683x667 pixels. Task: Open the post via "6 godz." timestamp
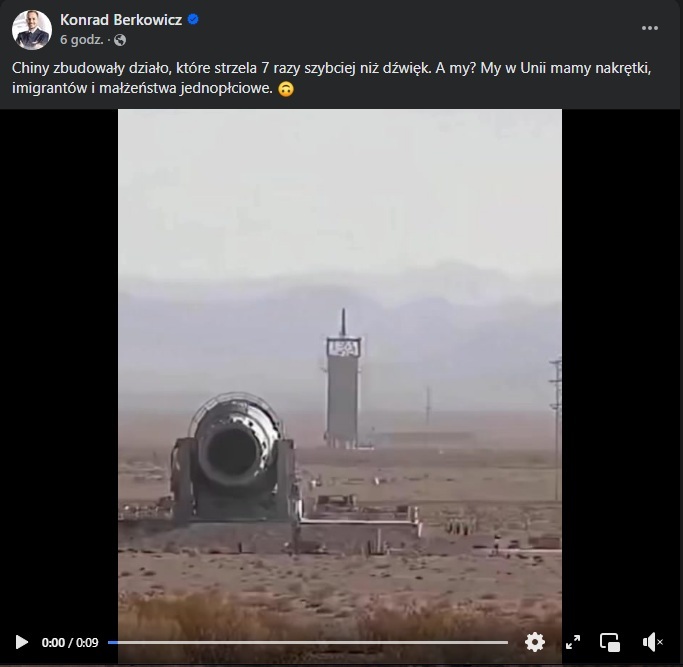81,40
